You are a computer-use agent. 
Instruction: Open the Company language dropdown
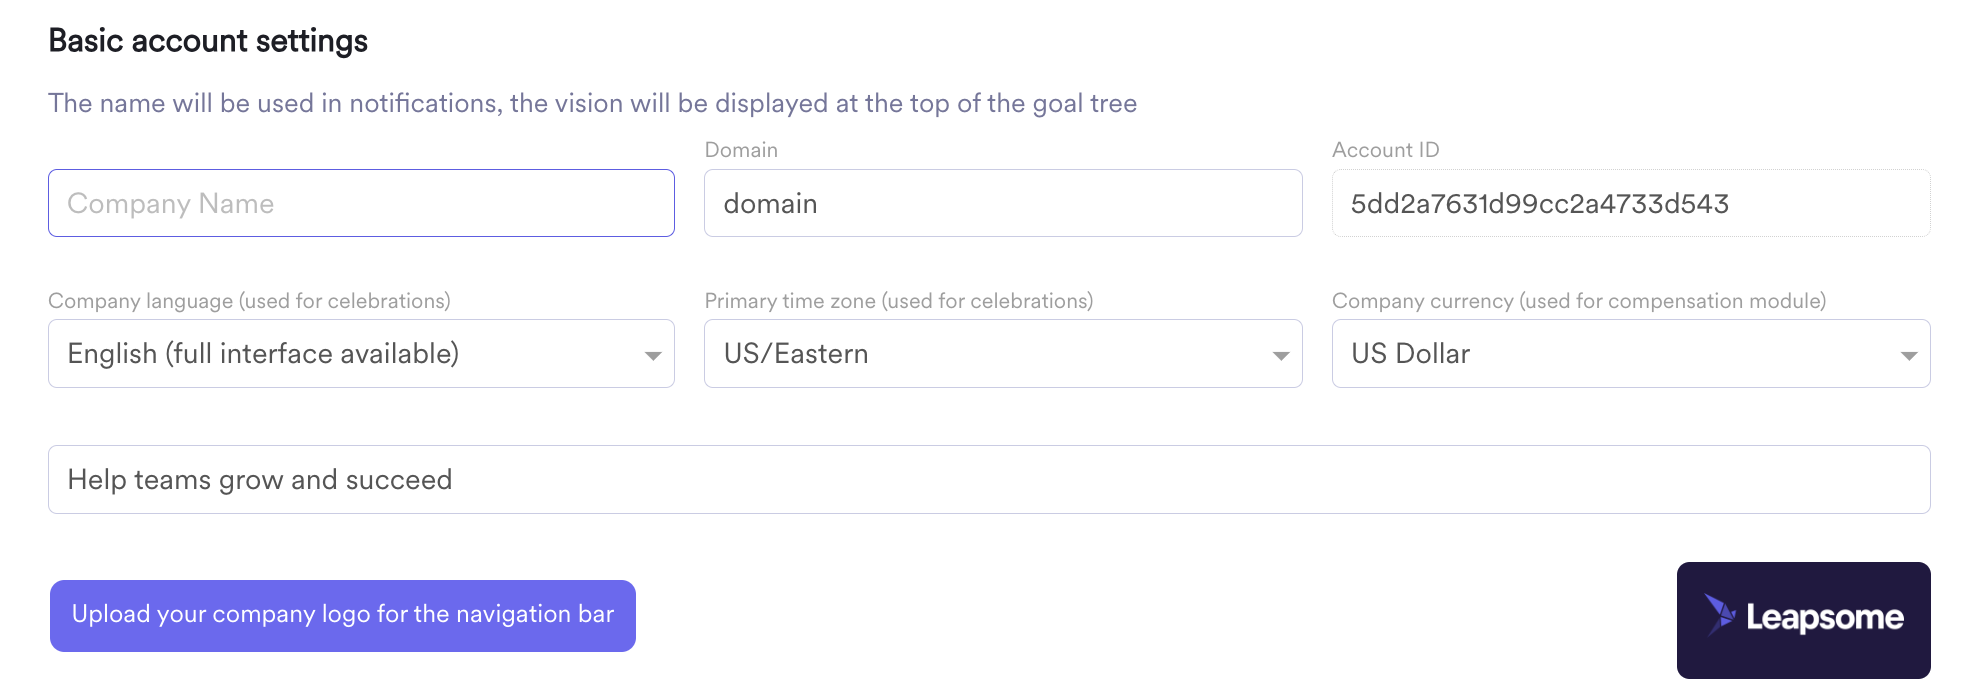361,353
